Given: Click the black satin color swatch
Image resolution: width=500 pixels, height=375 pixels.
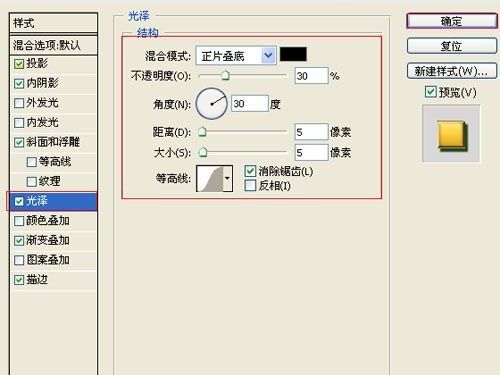Looking at the screenshot, I should 293,54.
